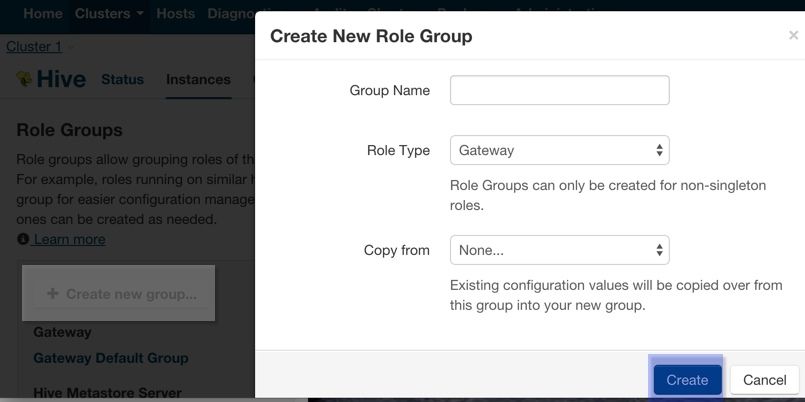Open the Learn more link

pos(69,240)
